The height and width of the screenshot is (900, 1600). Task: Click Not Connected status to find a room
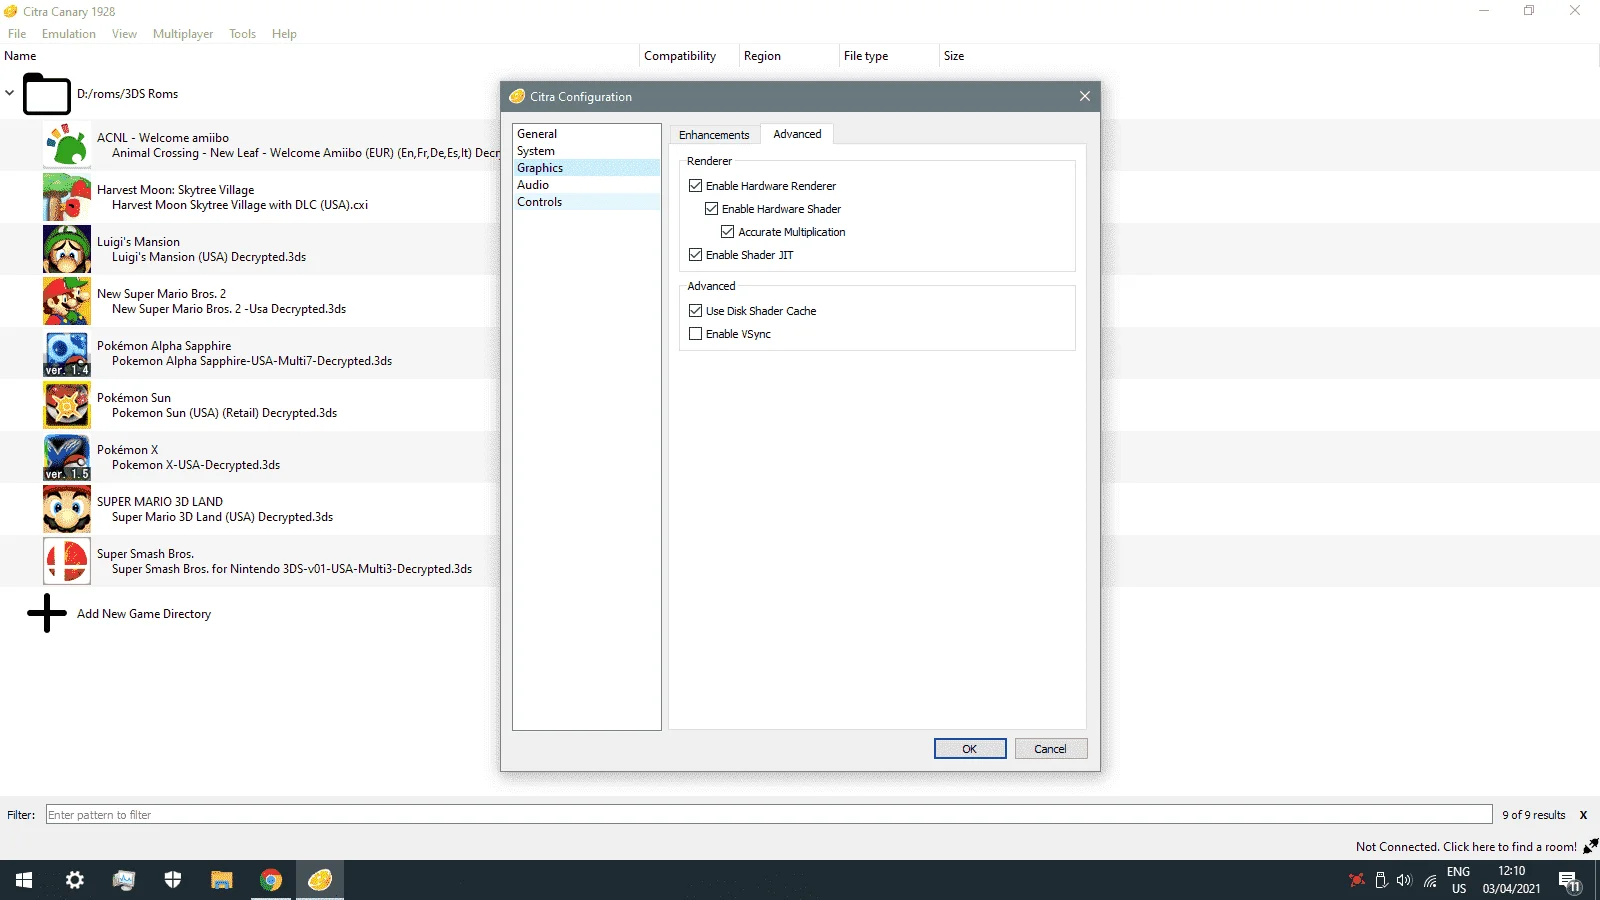1466,847
